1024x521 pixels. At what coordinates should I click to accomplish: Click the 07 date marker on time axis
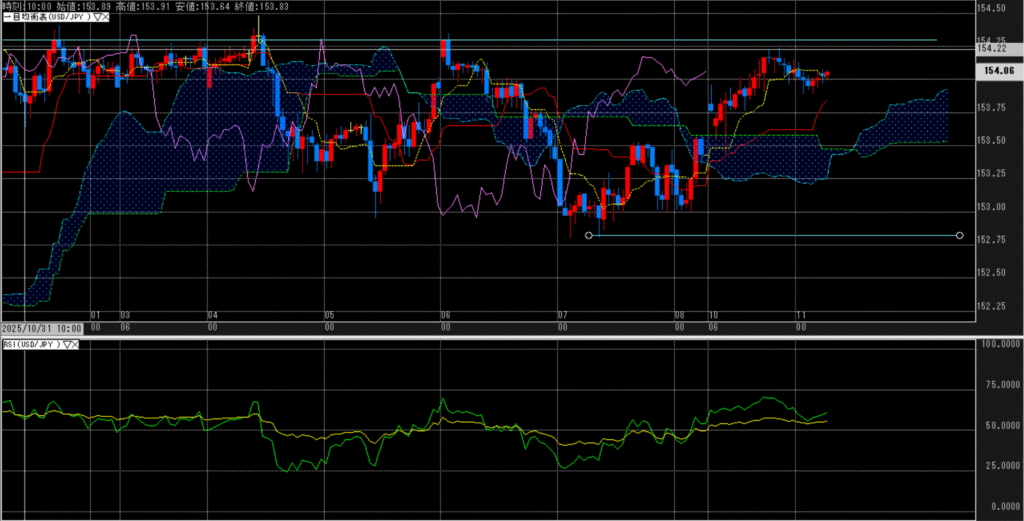(562, 314)
